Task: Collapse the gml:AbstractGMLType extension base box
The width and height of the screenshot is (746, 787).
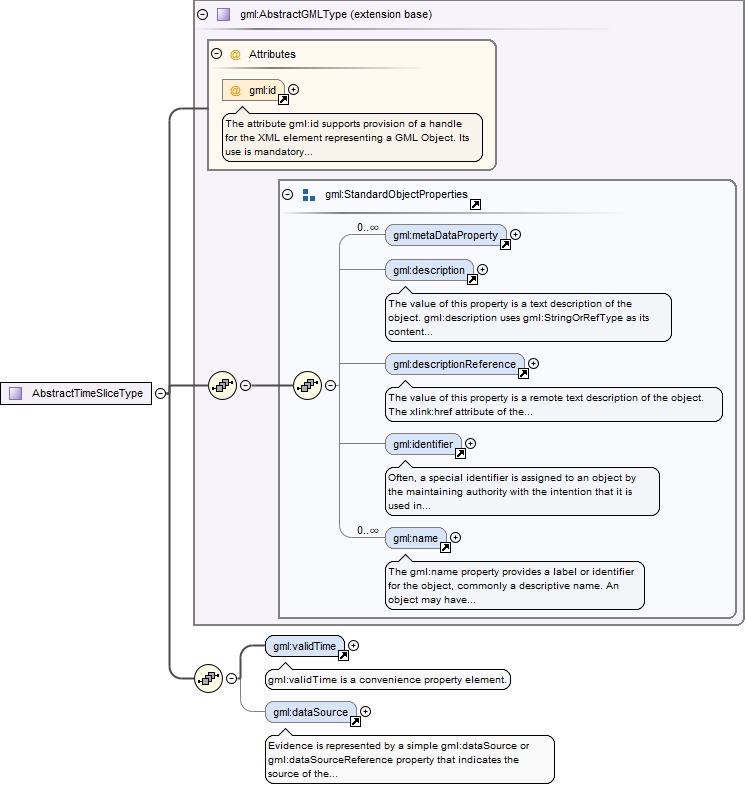Action: pyautogui.click(x=203, y=15)
